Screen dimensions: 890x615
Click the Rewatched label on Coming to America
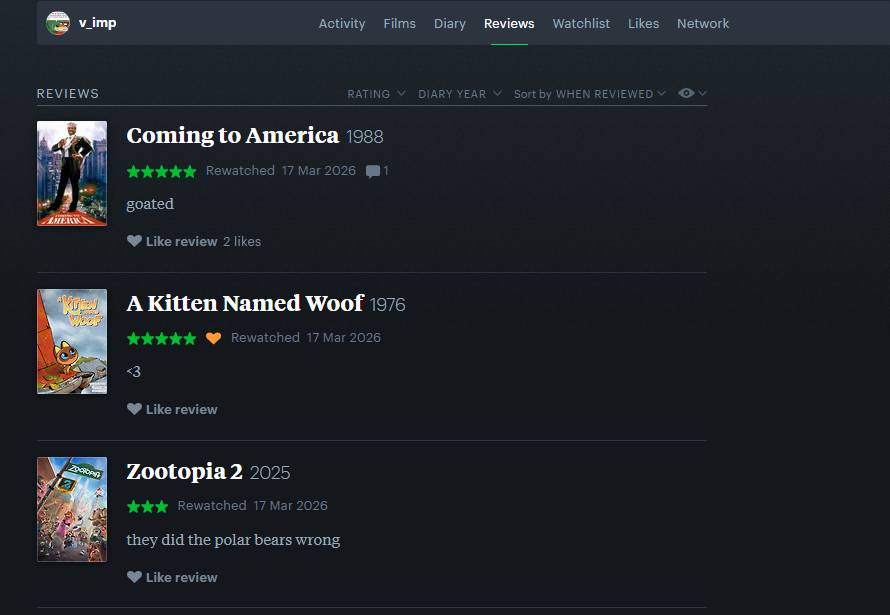click(x=240, y=171)
